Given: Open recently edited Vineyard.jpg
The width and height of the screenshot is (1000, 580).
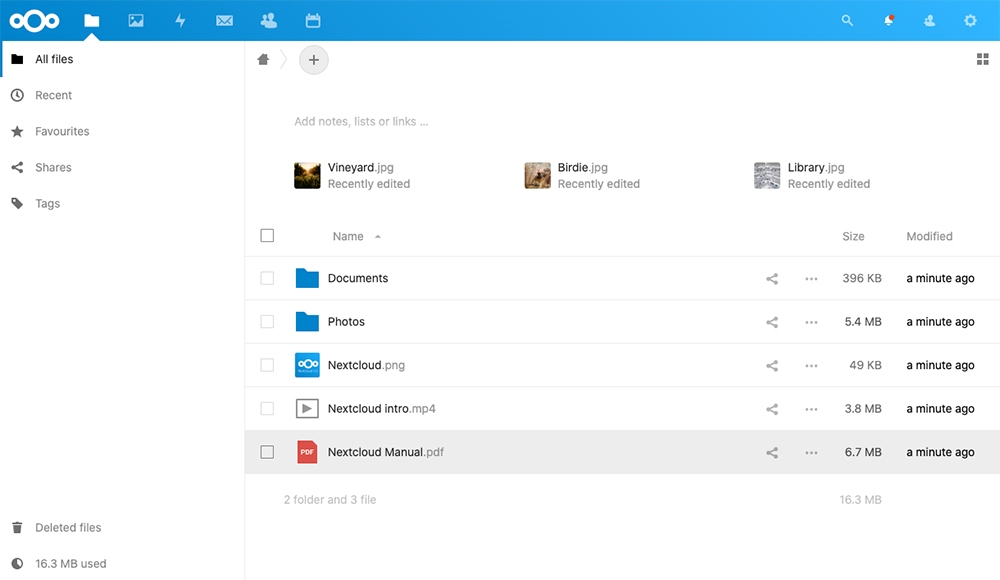Looking at the screenshot, I should [352, 175].
